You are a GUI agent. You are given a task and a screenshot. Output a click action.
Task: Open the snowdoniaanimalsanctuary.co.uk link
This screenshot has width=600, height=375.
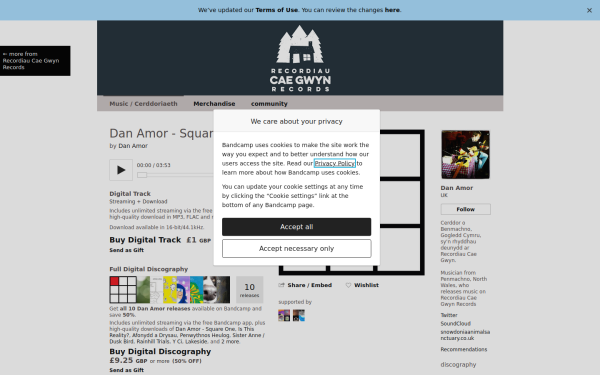pyautogui.click(x=465, y=335)
